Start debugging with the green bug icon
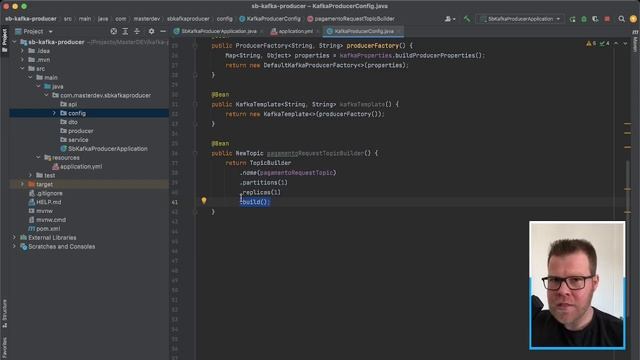Viewport: 640px width, 360px height. (584, 19)
